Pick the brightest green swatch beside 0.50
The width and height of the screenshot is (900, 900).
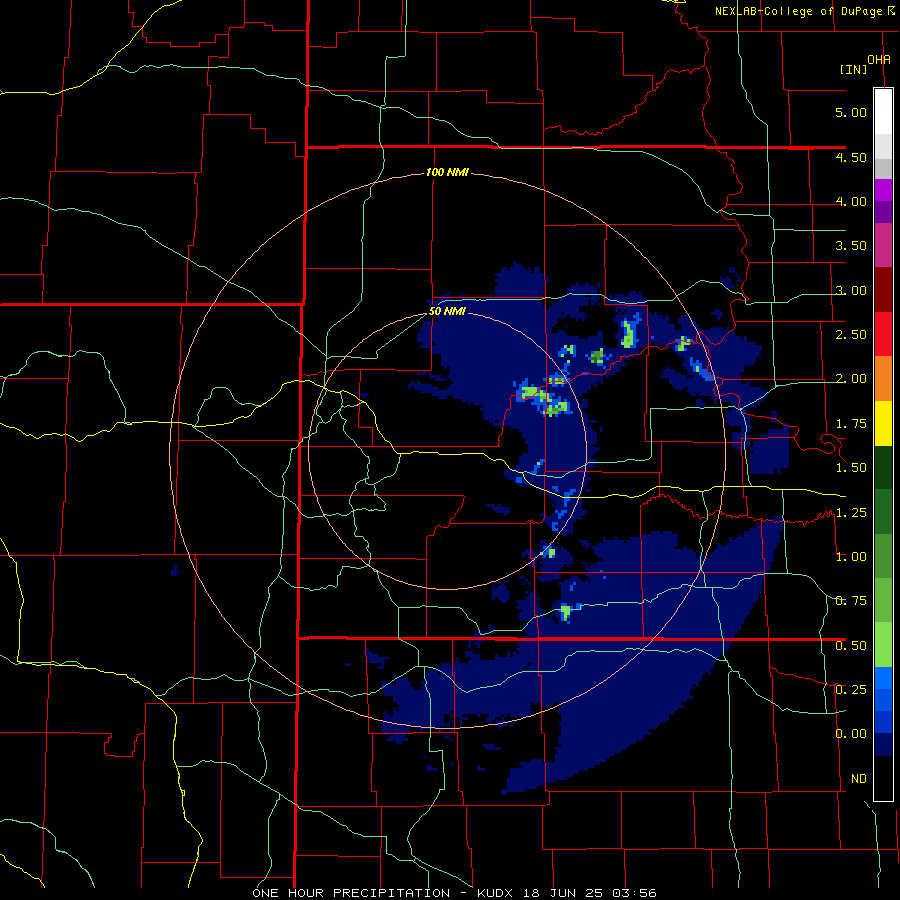(883, 645)
